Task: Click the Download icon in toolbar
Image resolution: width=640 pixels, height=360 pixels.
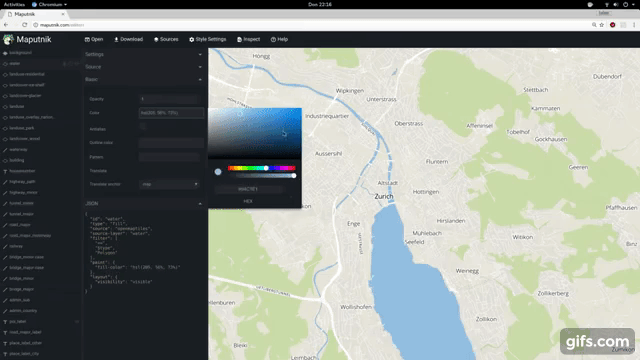Action: (x=116, y=40)
